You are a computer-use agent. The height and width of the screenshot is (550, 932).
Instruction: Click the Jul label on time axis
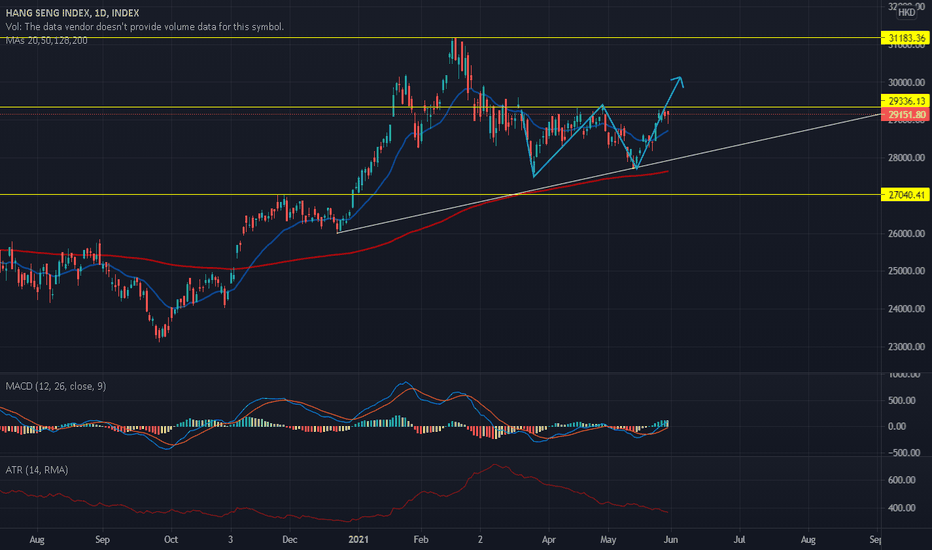739,540
